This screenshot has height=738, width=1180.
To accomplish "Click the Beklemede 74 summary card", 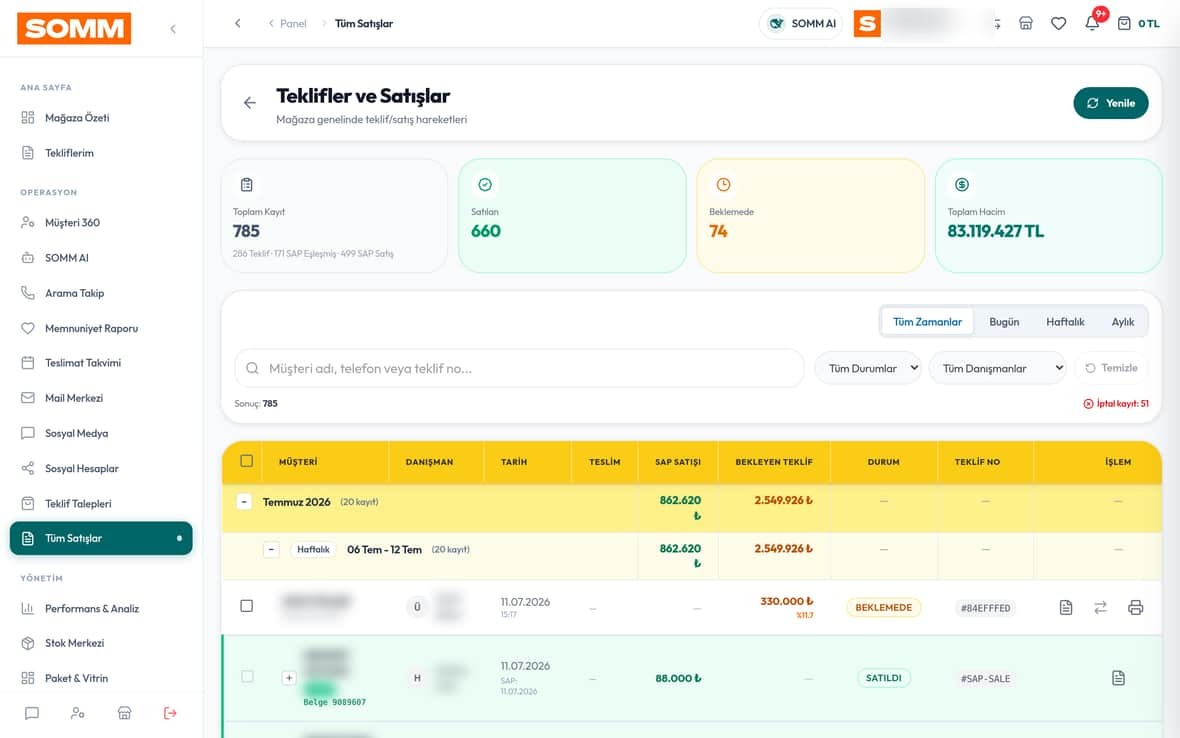I will click(810, 215).
